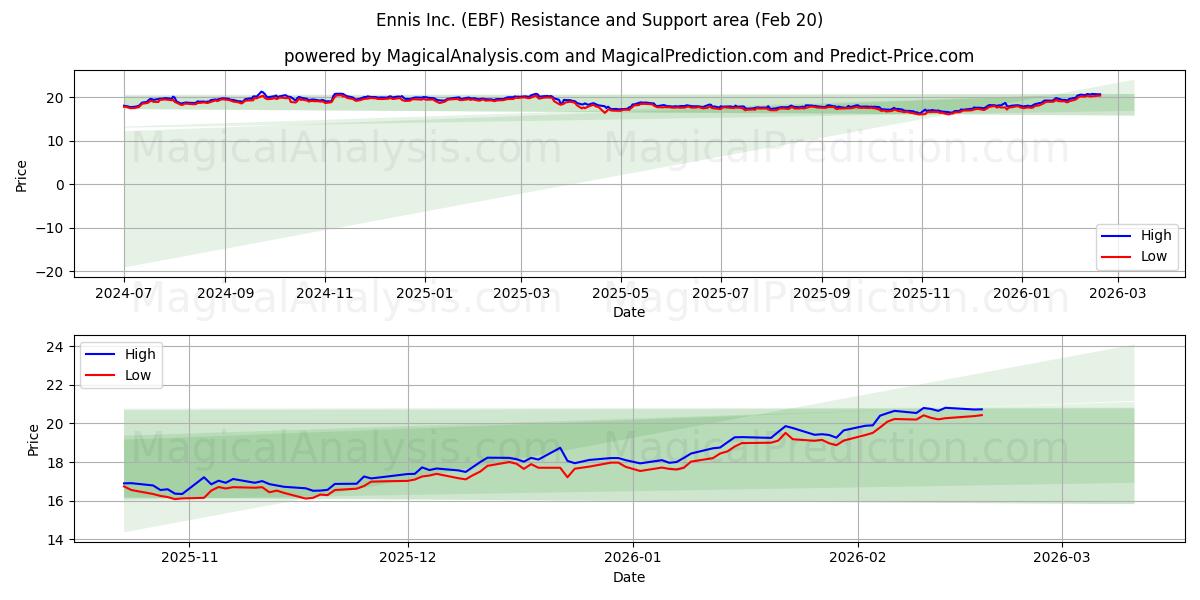Click the 'Price' axis label of top chart
The width and height of the screenshot is (1200, 600).
pyautogui.click(x=22, y=175)
